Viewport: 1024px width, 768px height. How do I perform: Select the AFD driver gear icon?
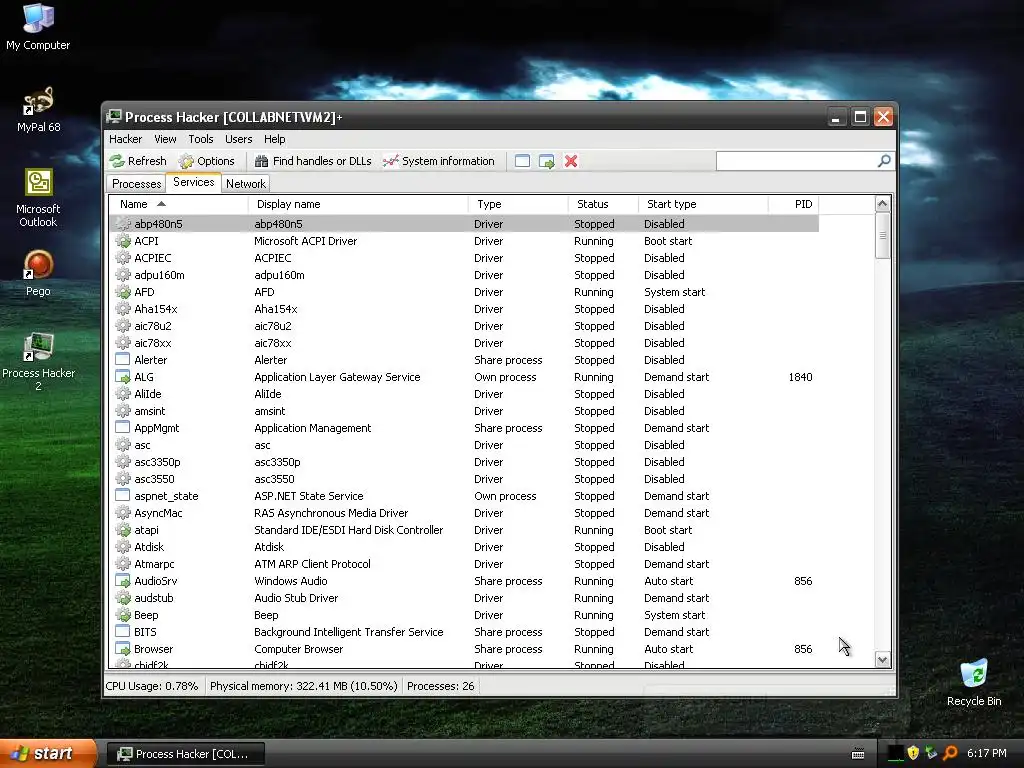pos(123,292)
